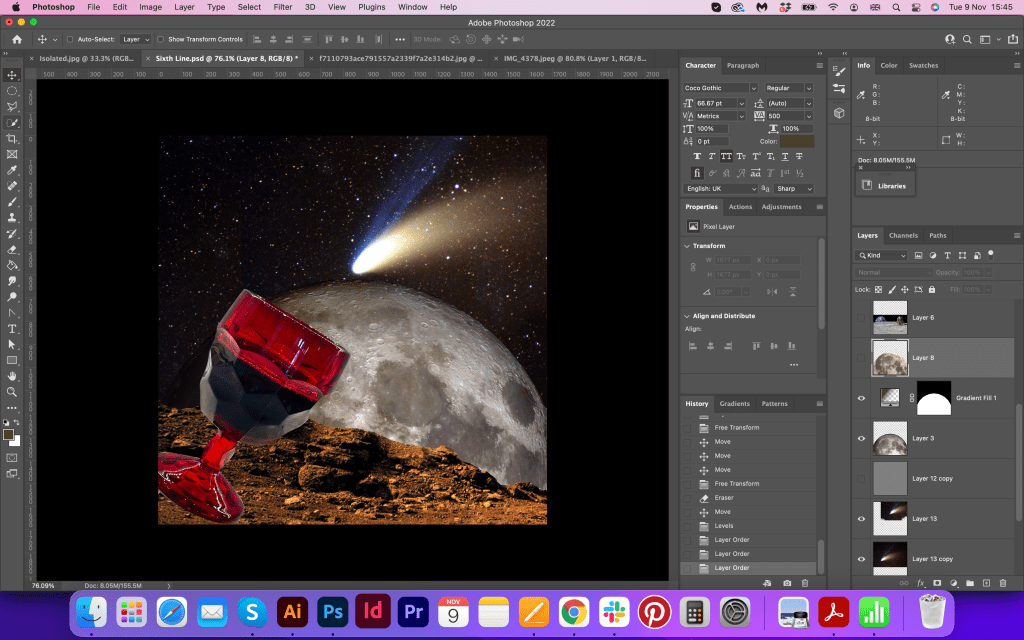
Task: Hide the Gradient Fill 1 layer
Action: coord(862,398)
